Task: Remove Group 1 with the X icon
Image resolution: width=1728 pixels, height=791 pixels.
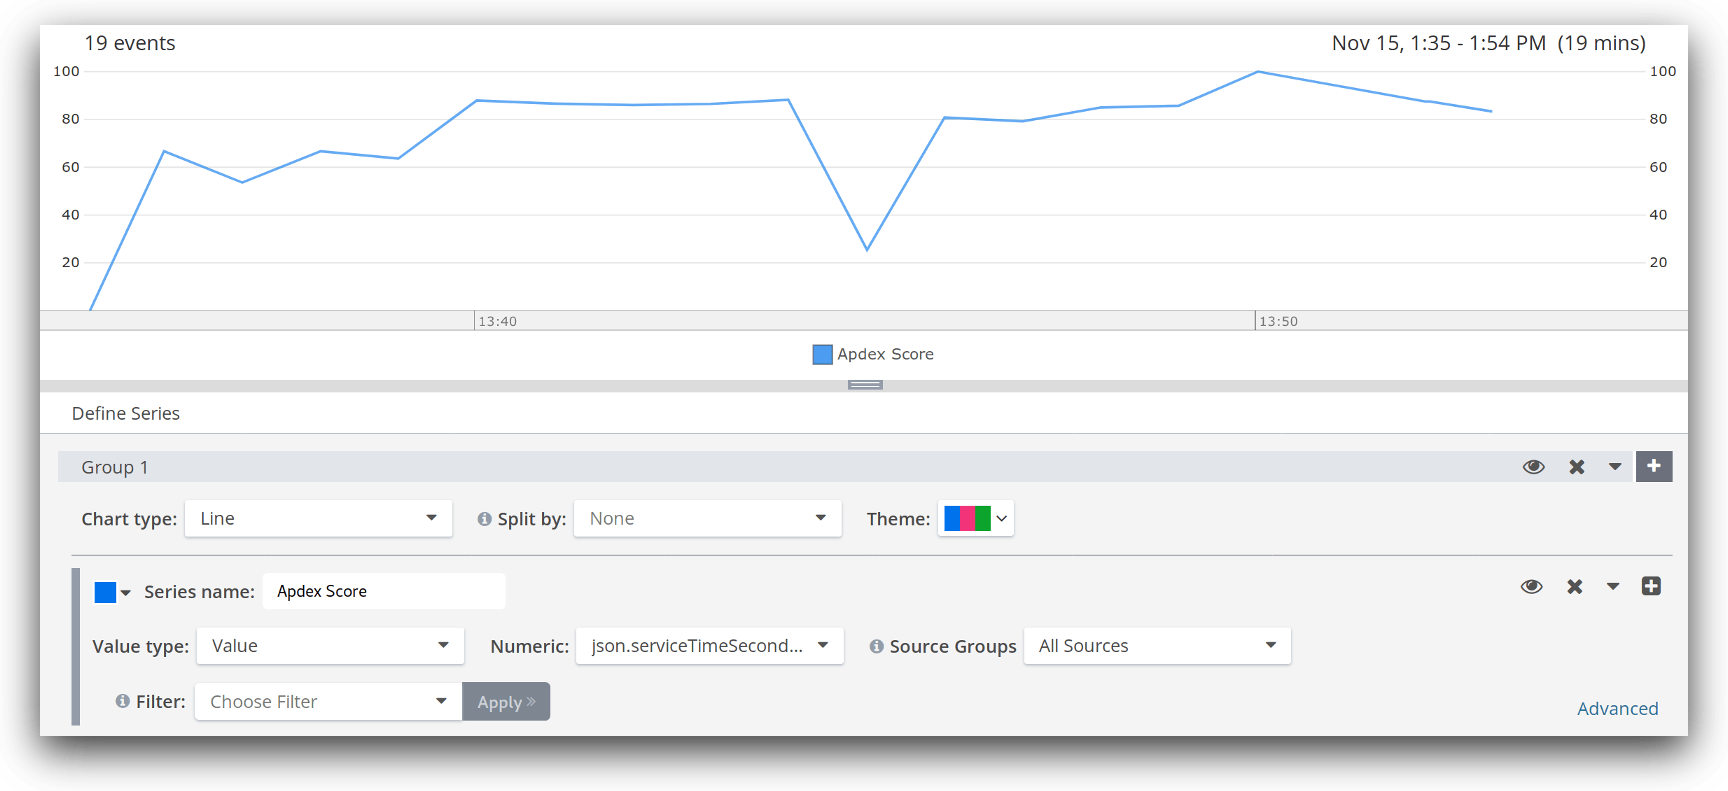Action: pos(1577,467)
